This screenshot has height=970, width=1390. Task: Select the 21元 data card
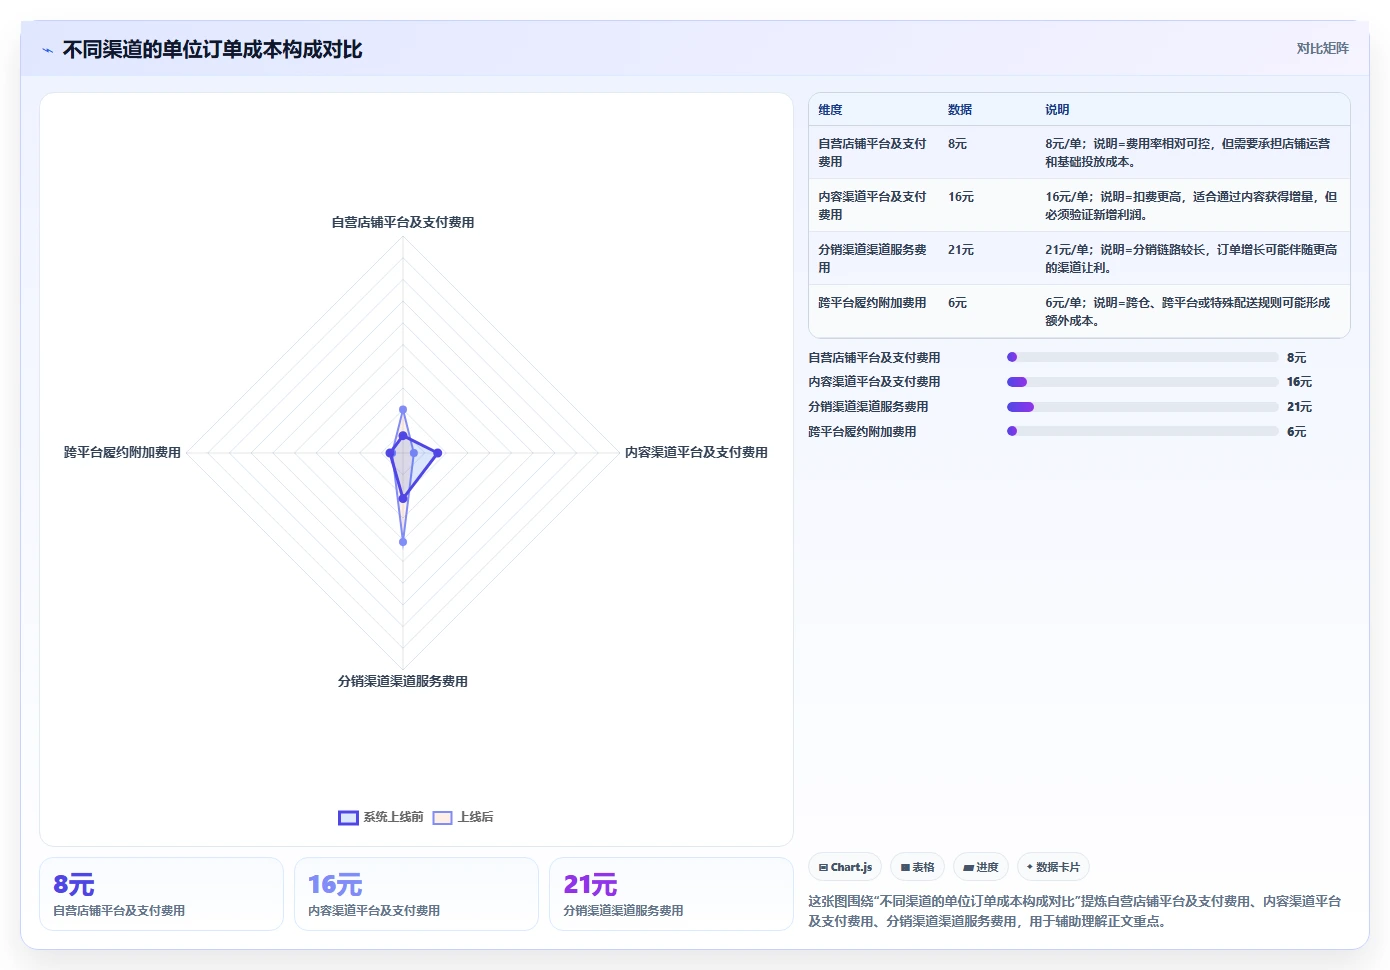tap(671, 894)
